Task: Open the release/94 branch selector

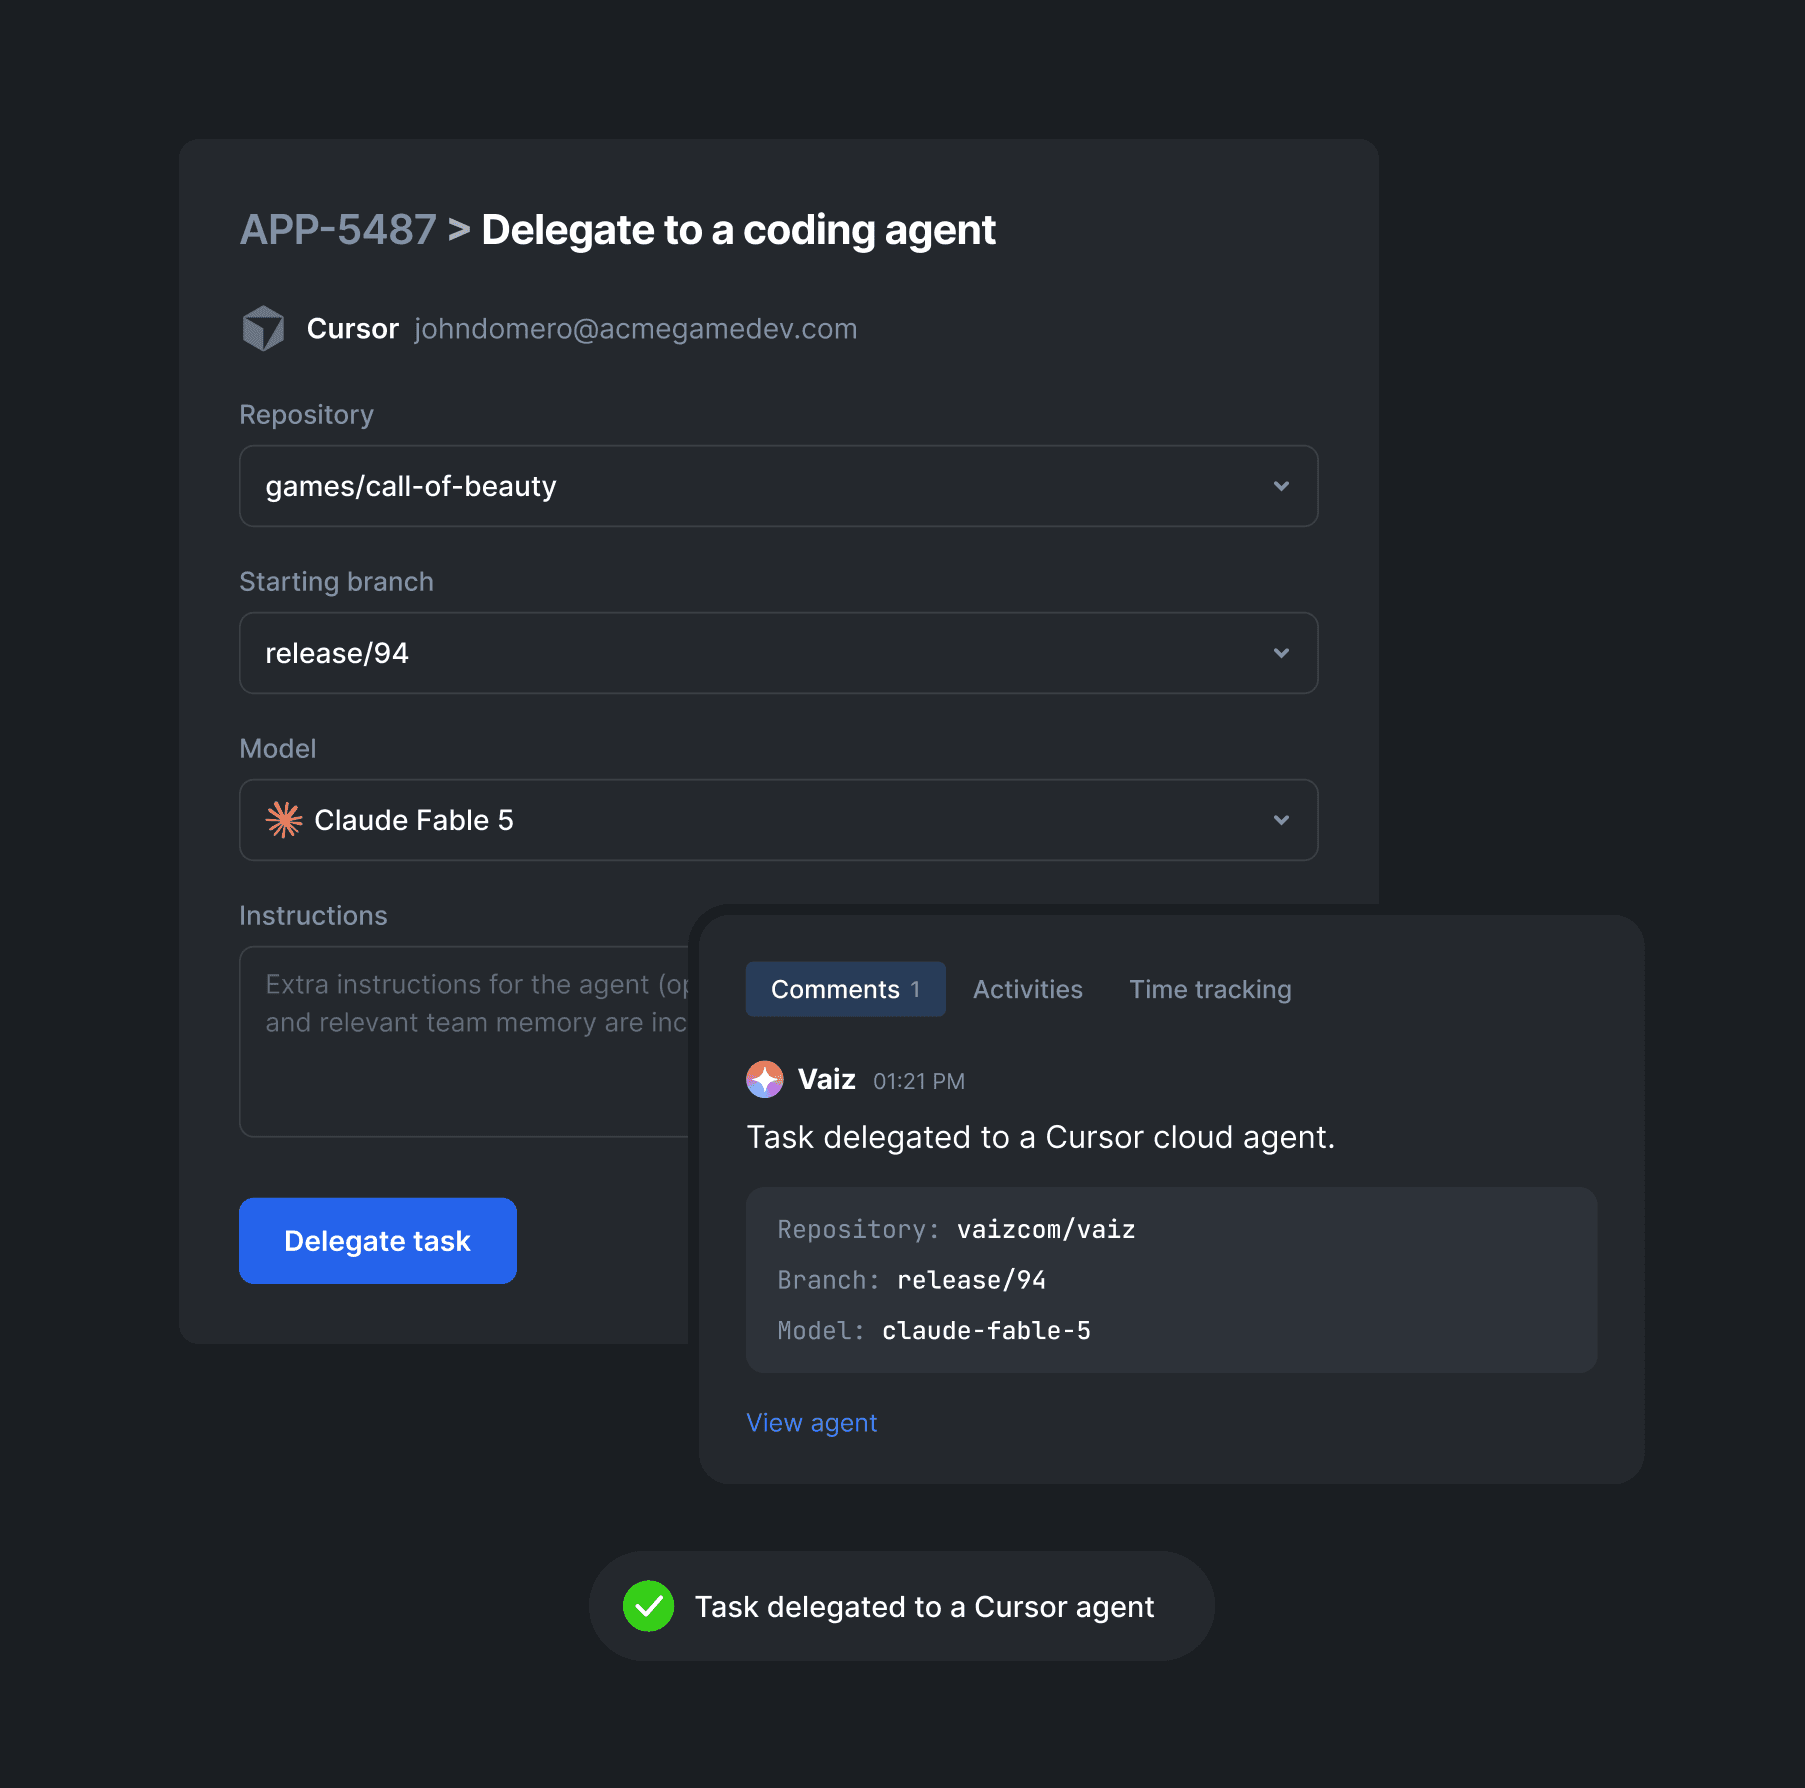Action: click(x=779, y=653)
